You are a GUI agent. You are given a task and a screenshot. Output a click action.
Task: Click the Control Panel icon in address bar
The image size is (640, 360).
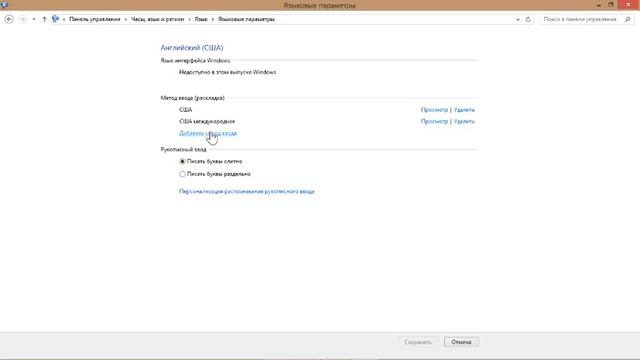[56, 19]
